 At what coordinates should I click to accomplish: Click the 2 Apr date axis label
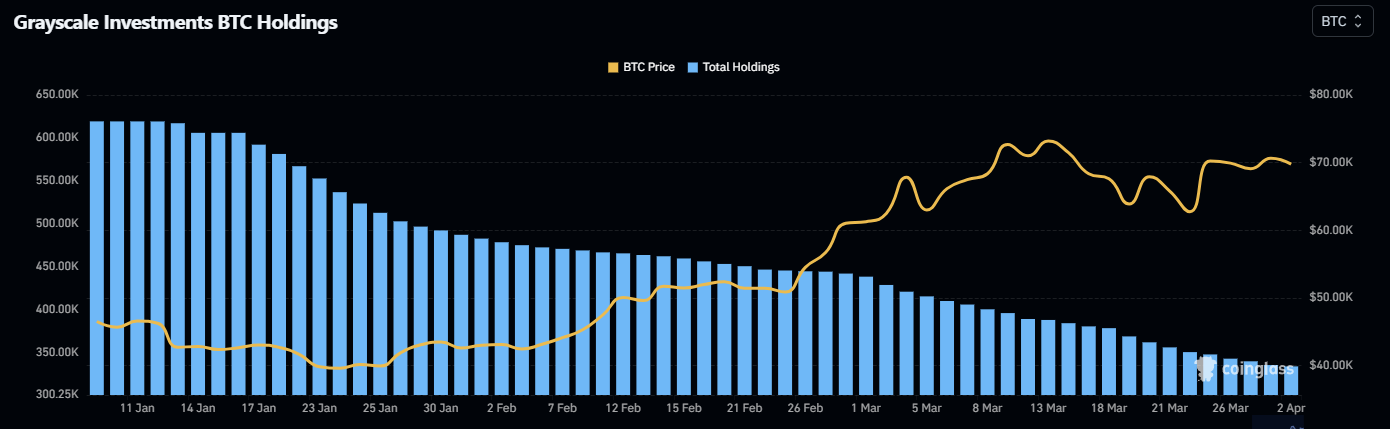click(1291, 408)
